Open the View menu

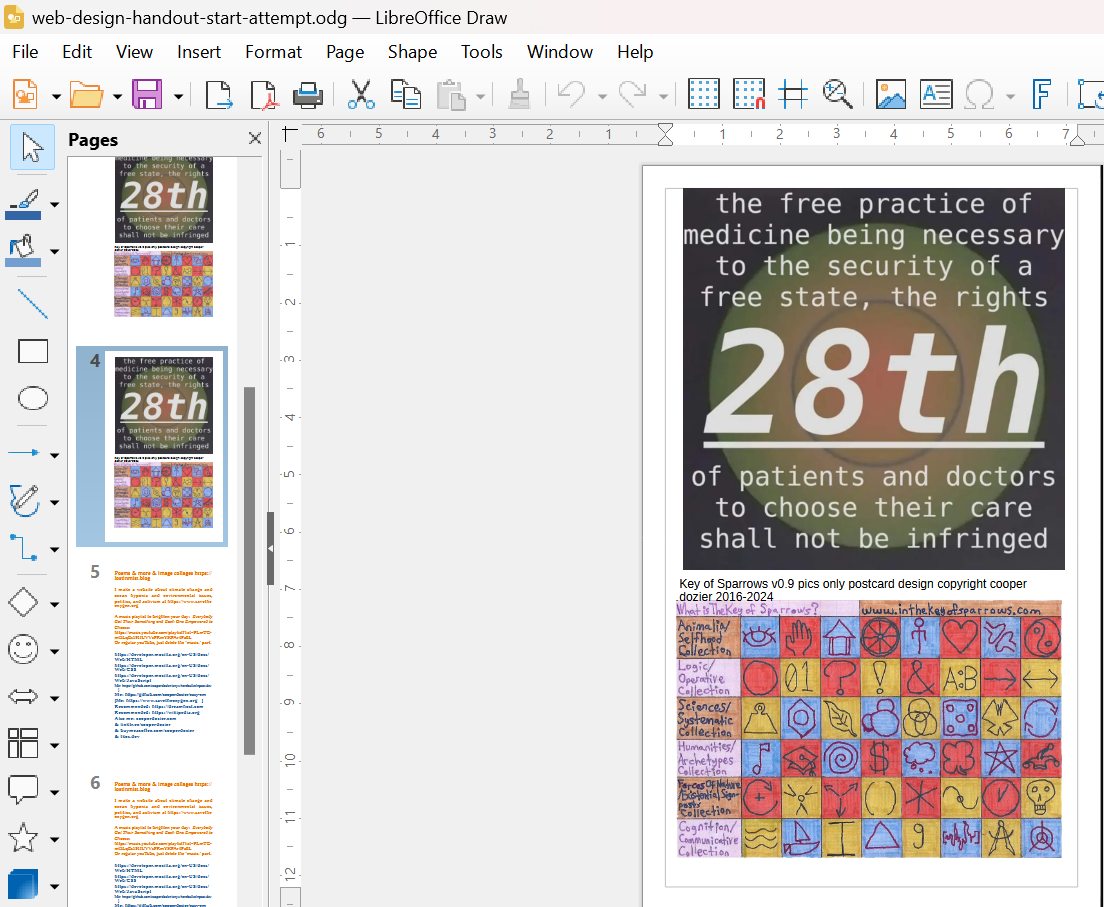[134, 52]
